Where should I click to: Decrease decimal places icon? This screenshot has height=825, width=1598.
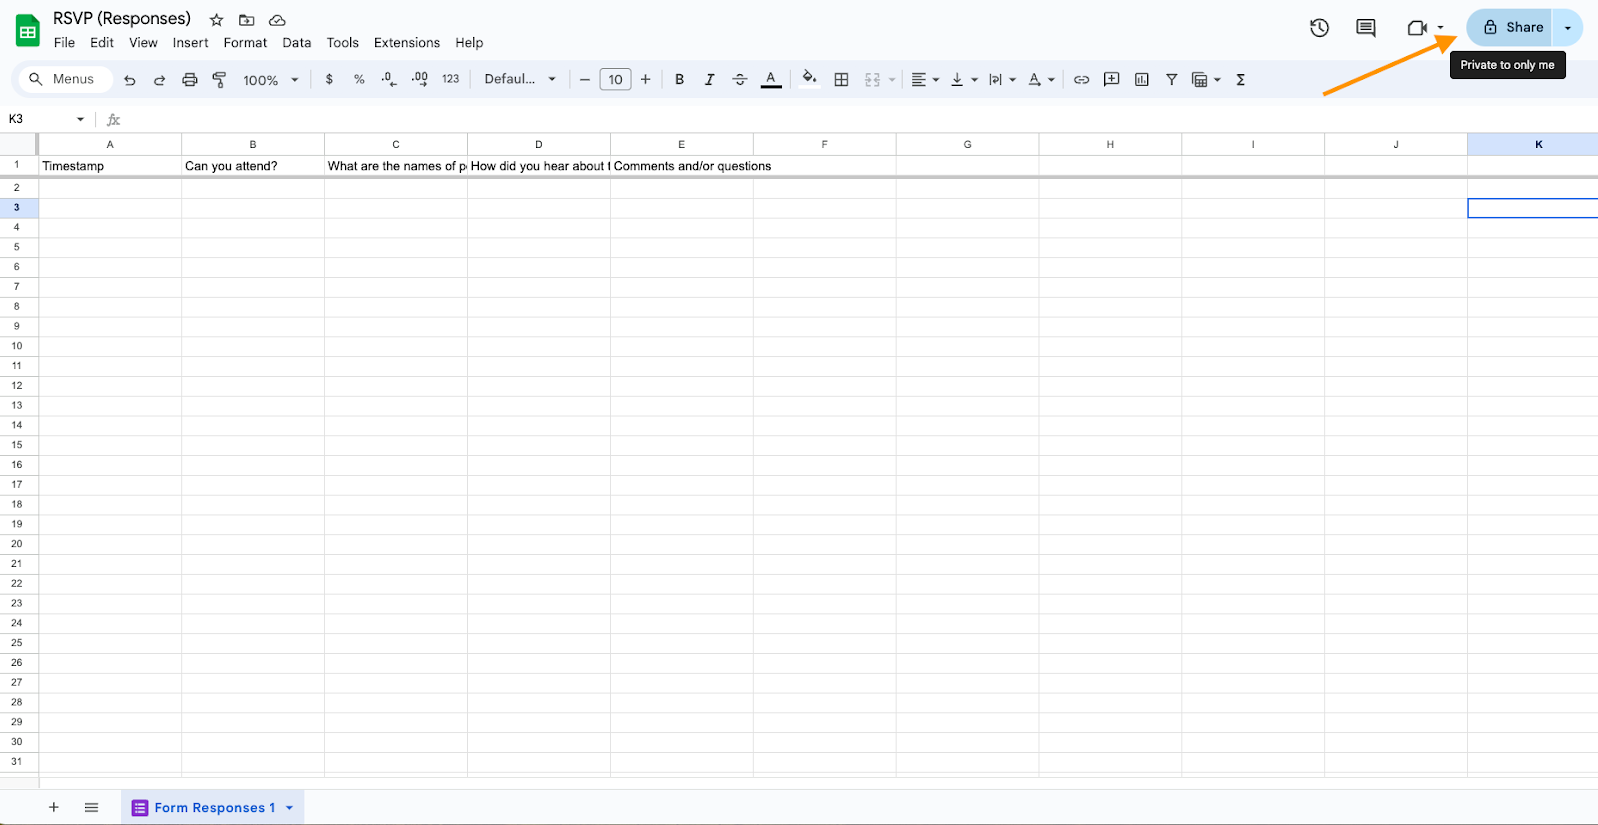389,79
